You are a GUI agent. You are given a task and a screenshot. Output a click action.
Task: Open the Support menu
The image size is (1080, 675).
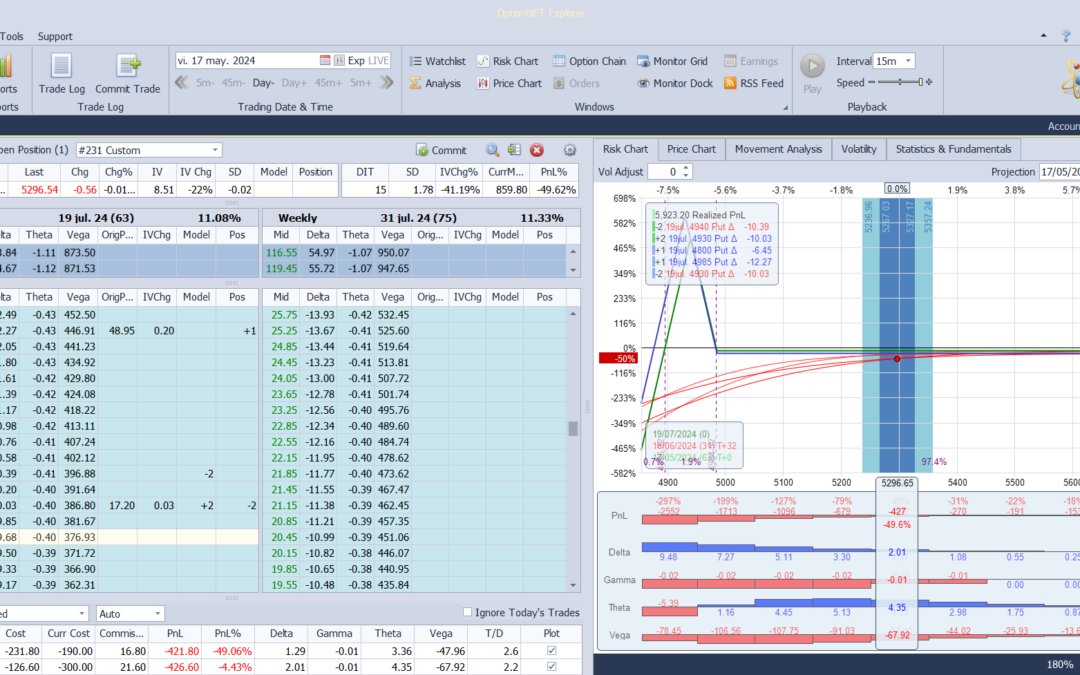pos(55,37)
